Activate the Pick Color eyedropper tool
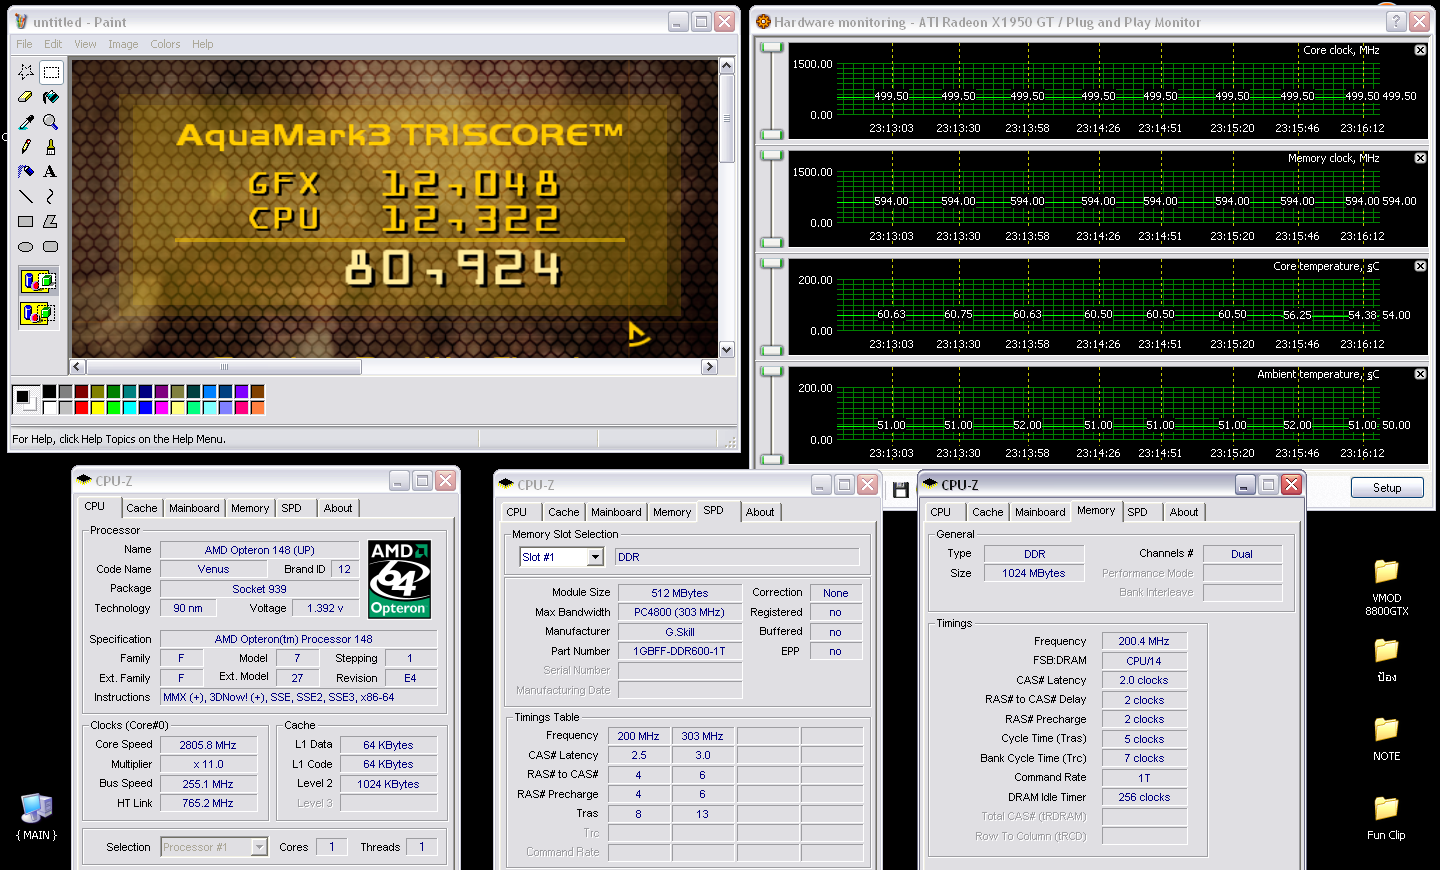The image size is (1440, 870). click(x=26, y=122)
